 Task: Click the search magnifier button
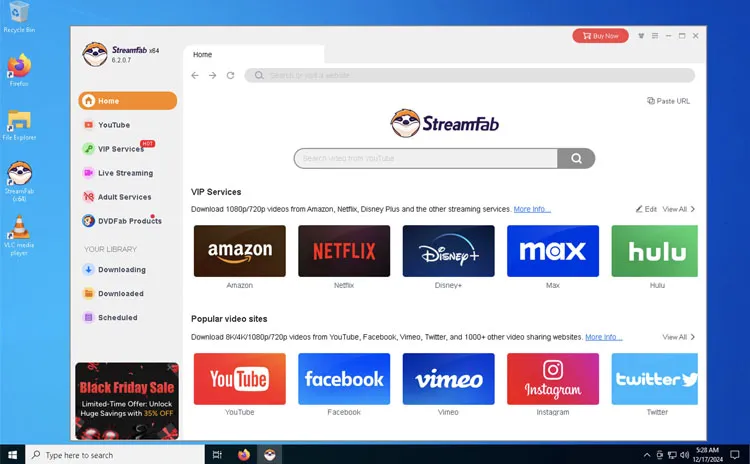coord(576,158)
